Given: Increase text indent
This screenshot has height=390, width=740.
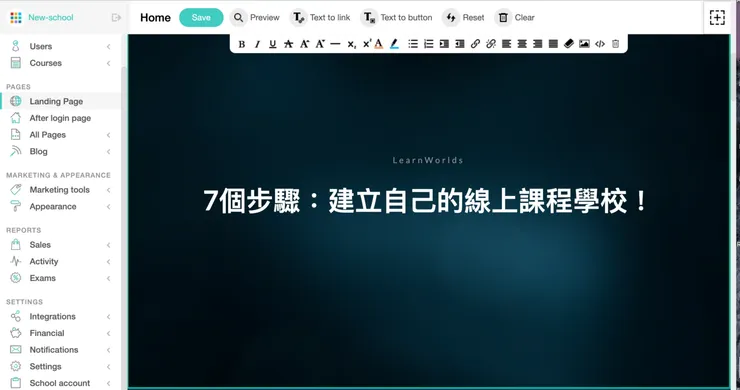Looking at the screenshot, I should [x=444, y=44].
